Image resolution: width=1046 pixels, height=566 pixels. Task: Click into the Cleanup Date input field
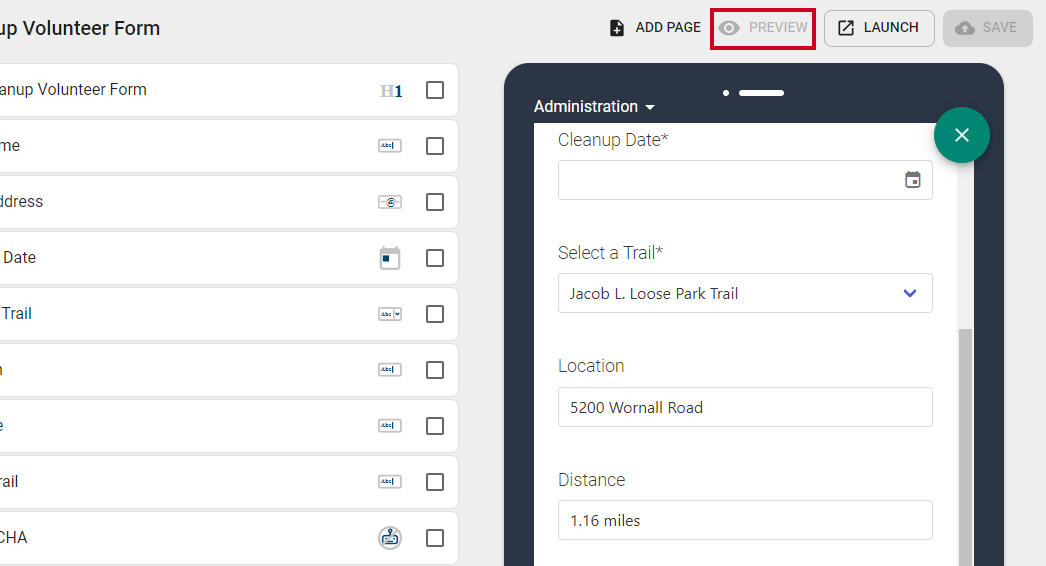[x=745, y=180]
